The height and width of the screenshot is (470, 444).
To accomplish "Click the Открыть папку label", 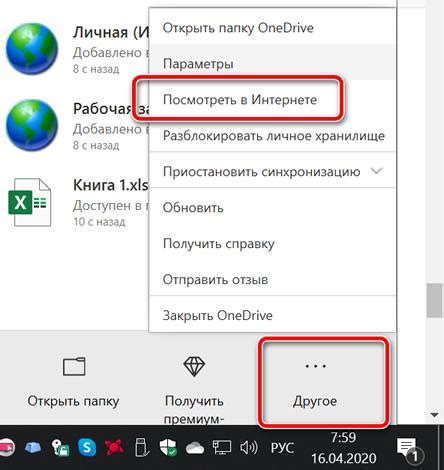I will [x=73, y=401].
